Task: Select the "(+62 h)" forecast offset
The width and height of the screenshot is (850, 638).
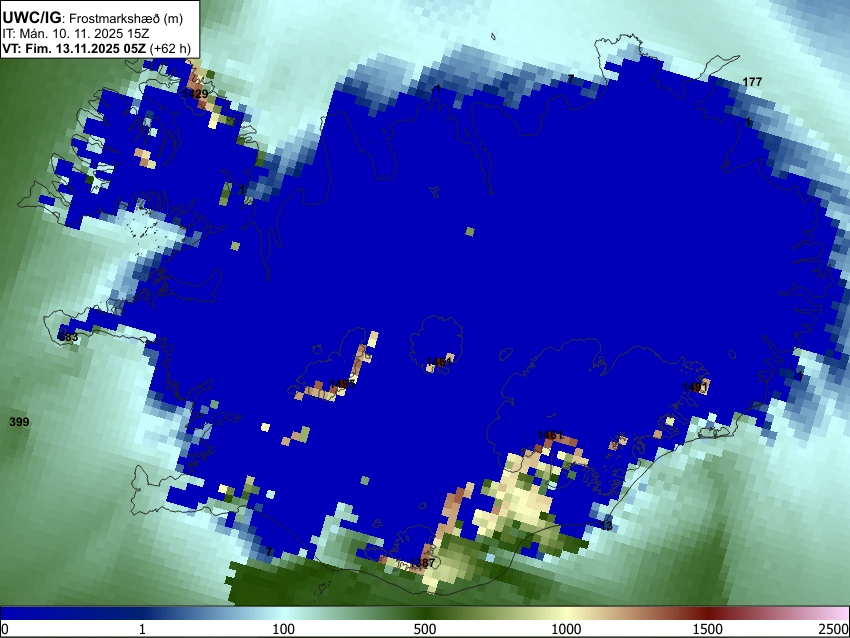Action: 170,48
